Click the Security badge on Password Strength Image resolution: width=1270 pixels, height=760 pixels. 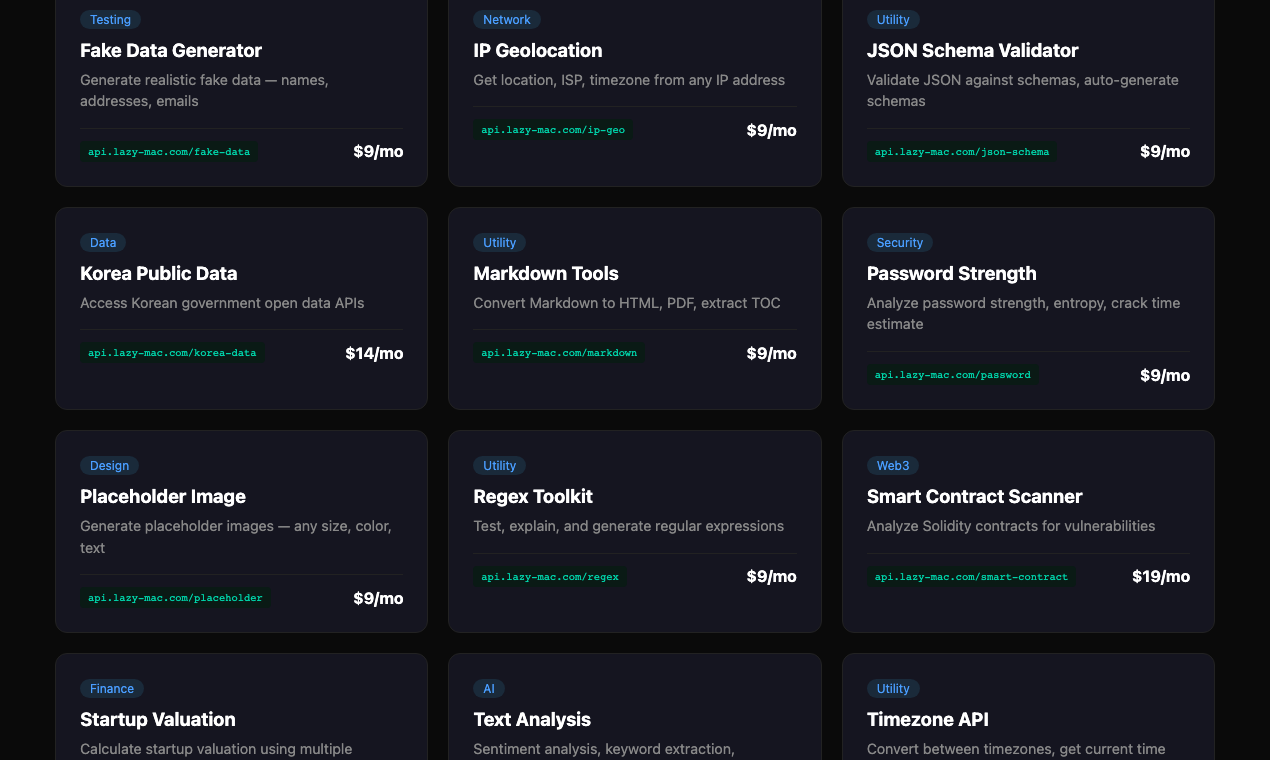click(899, 242)
